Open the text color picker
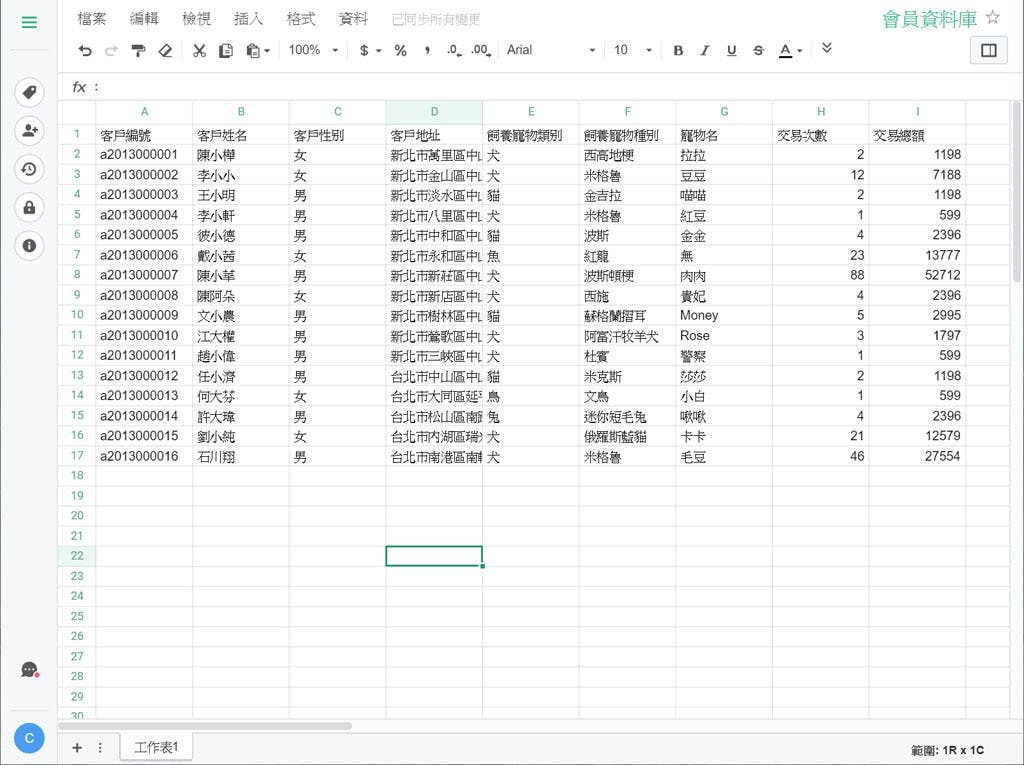The height and width of the screenshot is (765, 1024). tap(790, 51)
